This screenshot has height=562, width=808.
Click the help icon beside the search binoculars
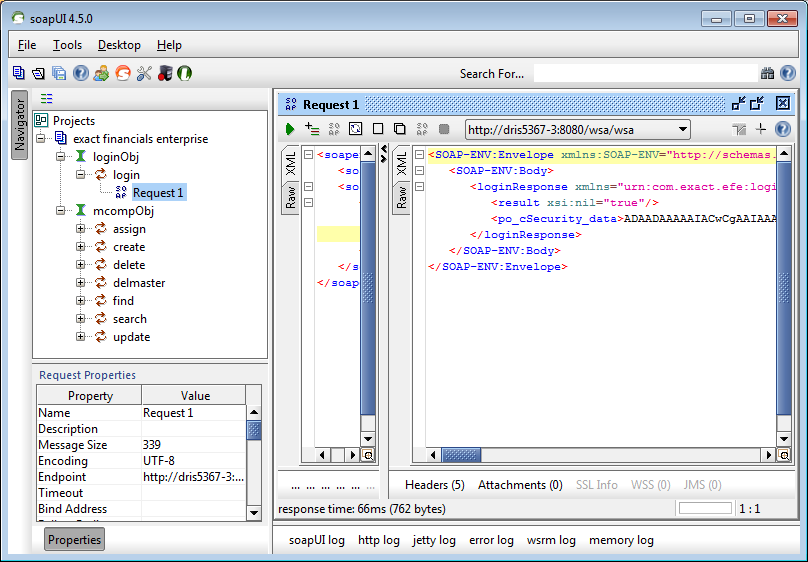click(x=788, y=73)
